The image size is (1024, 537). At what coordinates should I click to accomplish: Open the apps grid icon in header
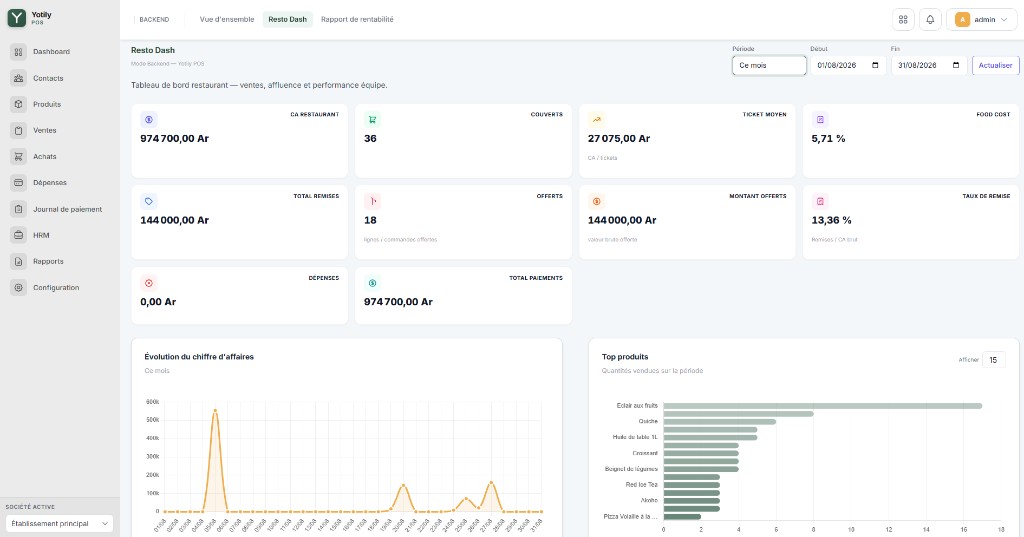pos(903,20)
